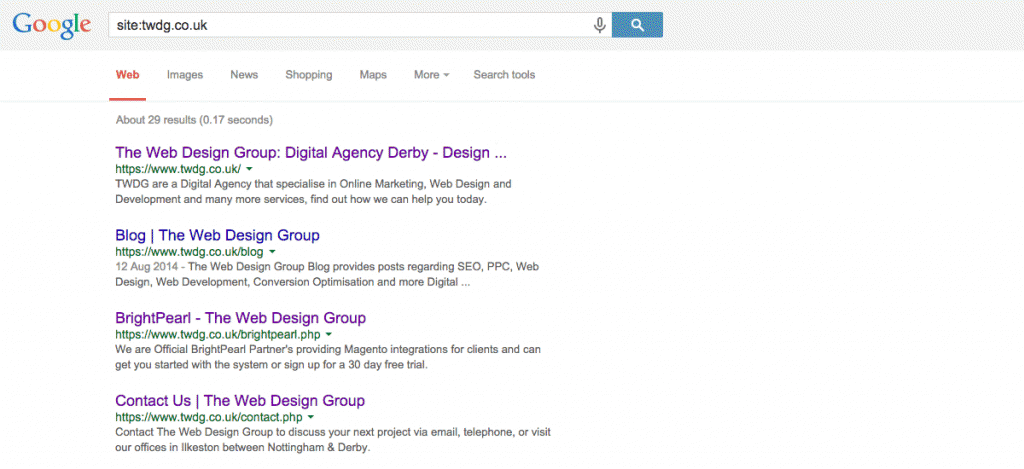This screenshot has height=469, width=1024.
Task: Open Search tools options
Action: click(504, 75)
